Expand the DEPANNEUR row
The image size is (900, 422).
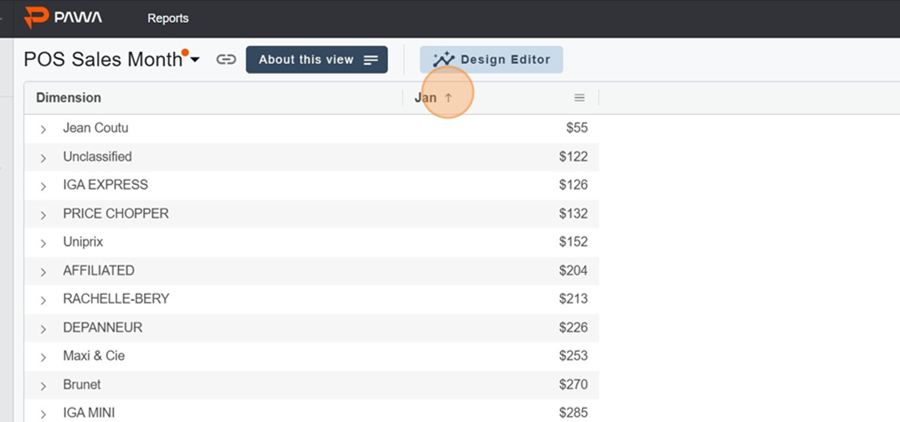pyautogui.click(x=43, y=329)
